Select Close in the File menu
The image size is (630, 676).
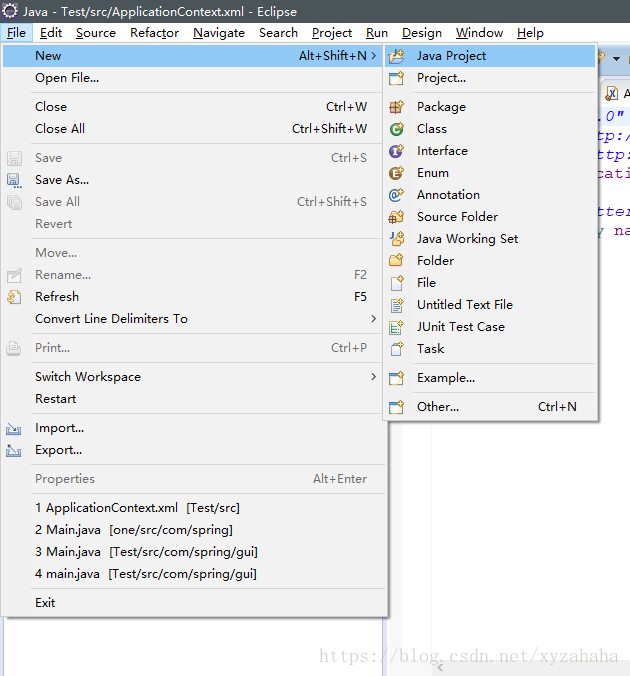(192, 107)
